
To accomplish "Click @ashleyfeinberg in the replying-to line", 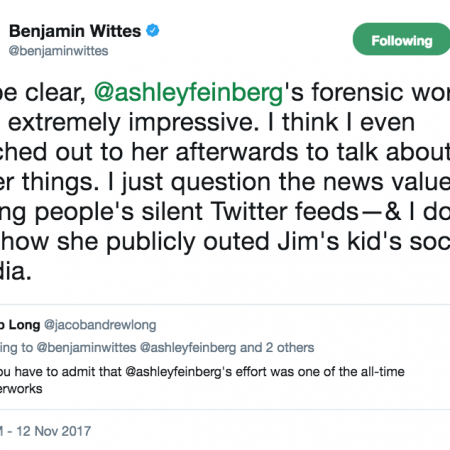I will click(188, 348).
